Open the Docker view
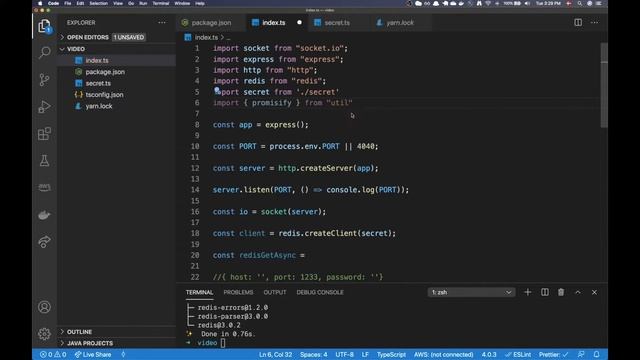 tap(44, 215)
